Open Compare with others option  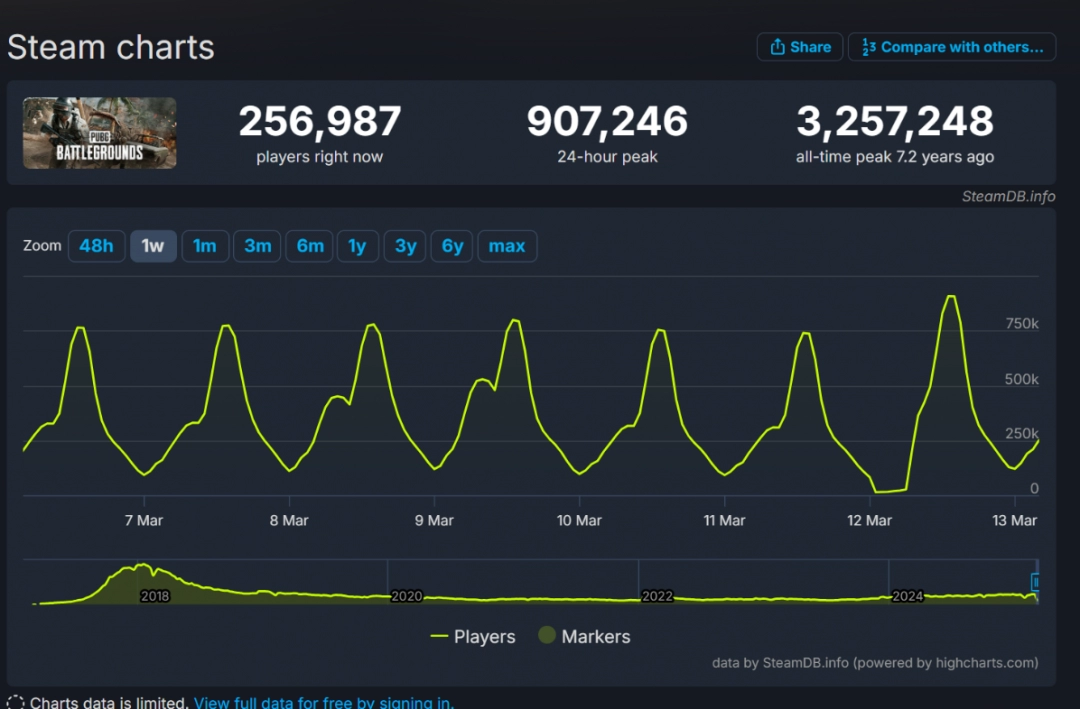point(951,47)
